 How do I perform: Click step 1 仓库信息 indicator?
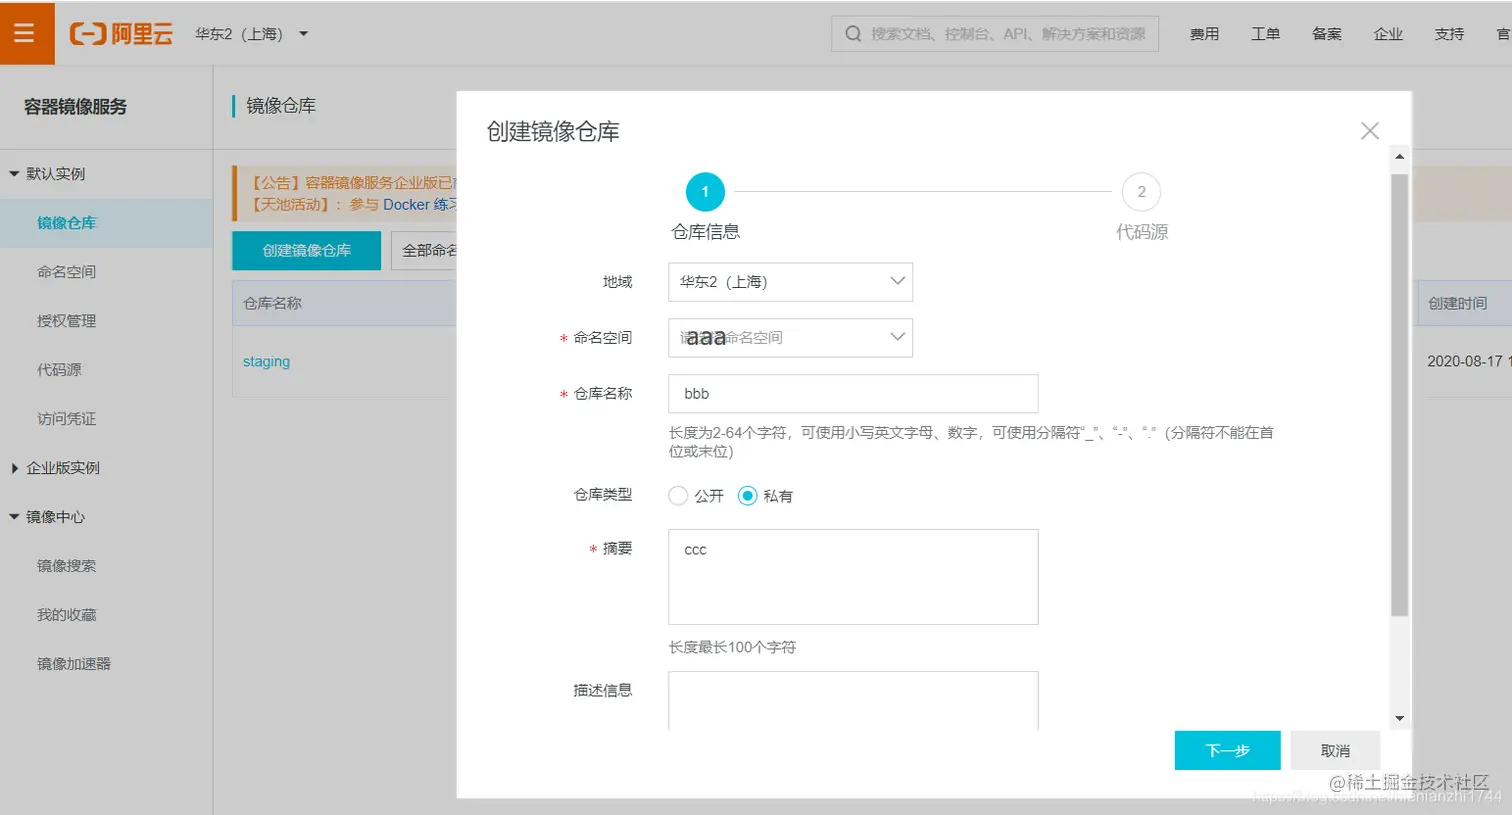pyautogui.click(x=705, y=192)
